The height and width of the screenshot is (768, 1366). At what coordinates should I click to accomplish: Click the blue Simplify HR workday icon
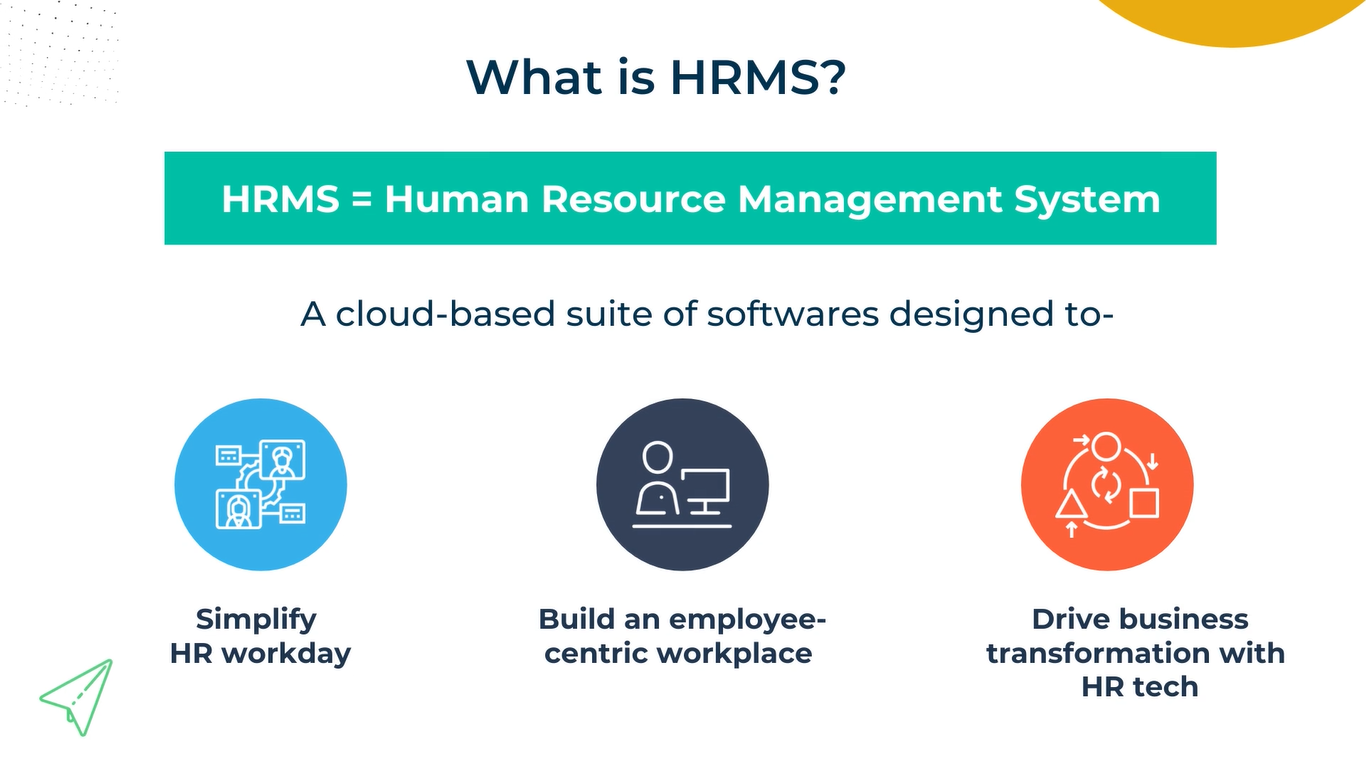(260, 485)
